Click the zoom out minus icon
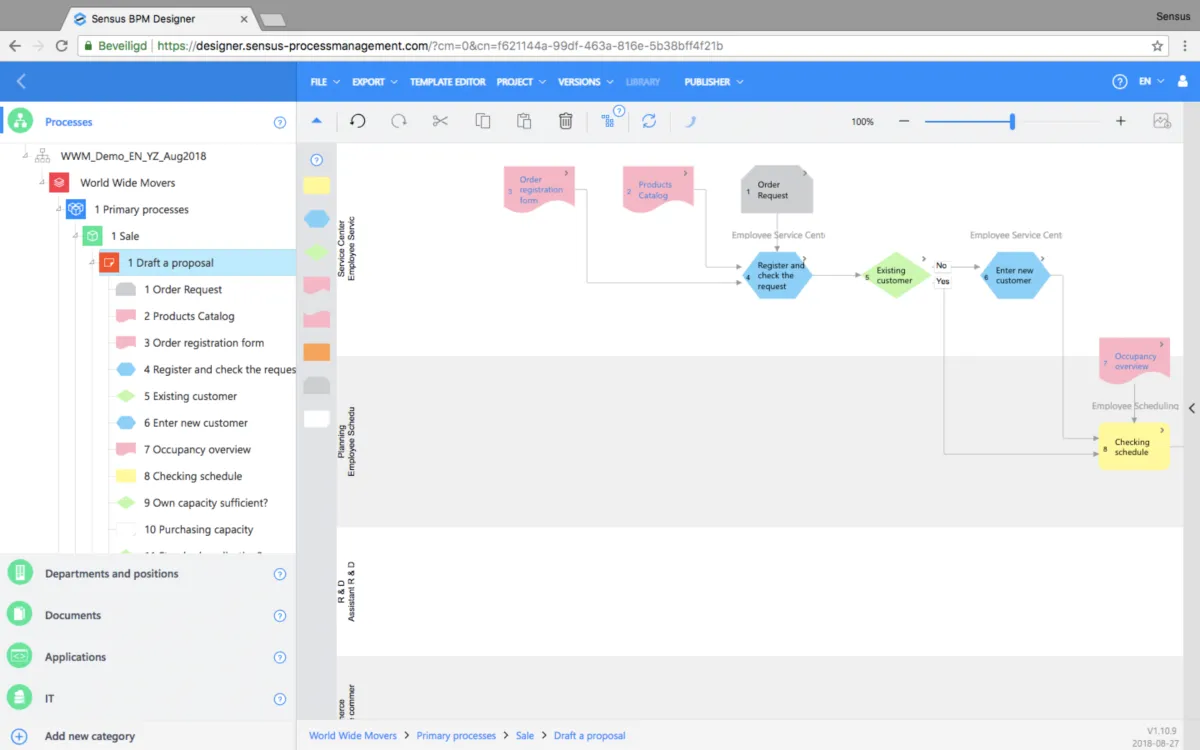The height and width of the screenshot is (750, 1200). pos(904,121)
